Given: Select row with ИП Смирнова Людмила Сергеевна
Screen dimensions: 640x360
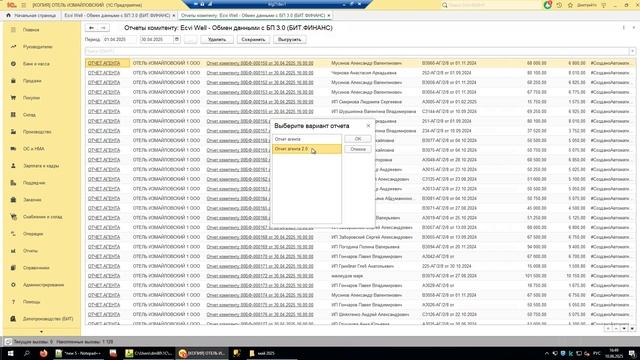Looking at the screenshot, I should (360, 102).
